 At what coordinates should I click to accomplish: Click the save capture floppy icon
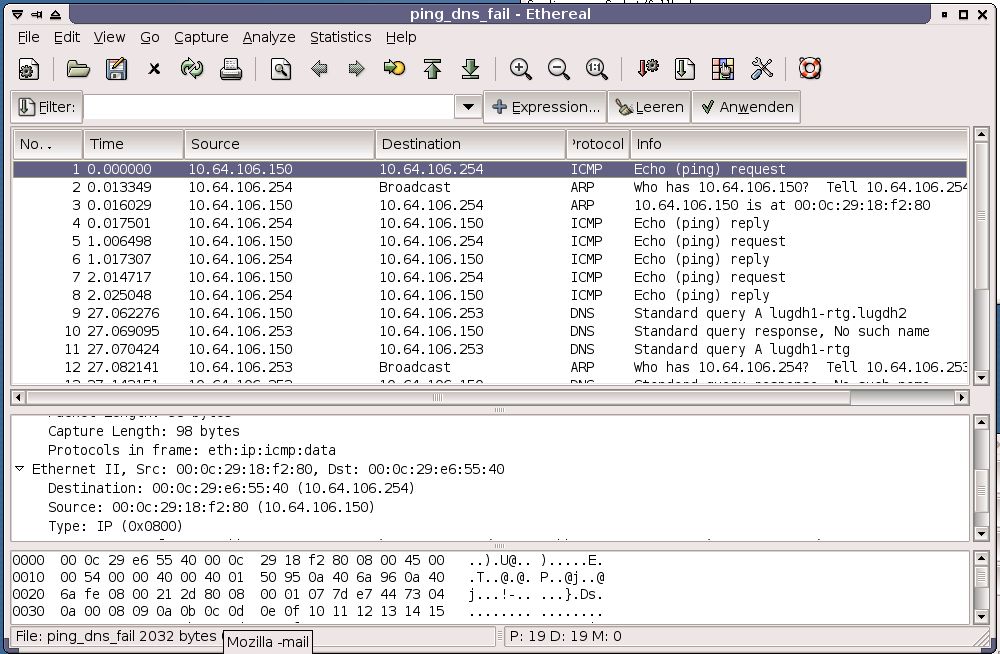coord(116,69)
